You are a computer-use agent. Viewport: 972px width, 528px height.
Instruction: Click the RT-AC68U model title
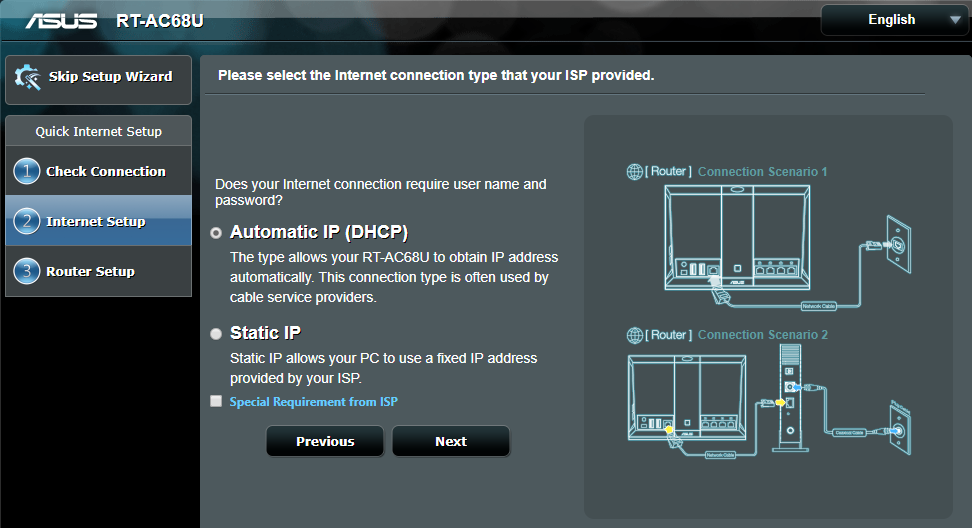(160, 21)
